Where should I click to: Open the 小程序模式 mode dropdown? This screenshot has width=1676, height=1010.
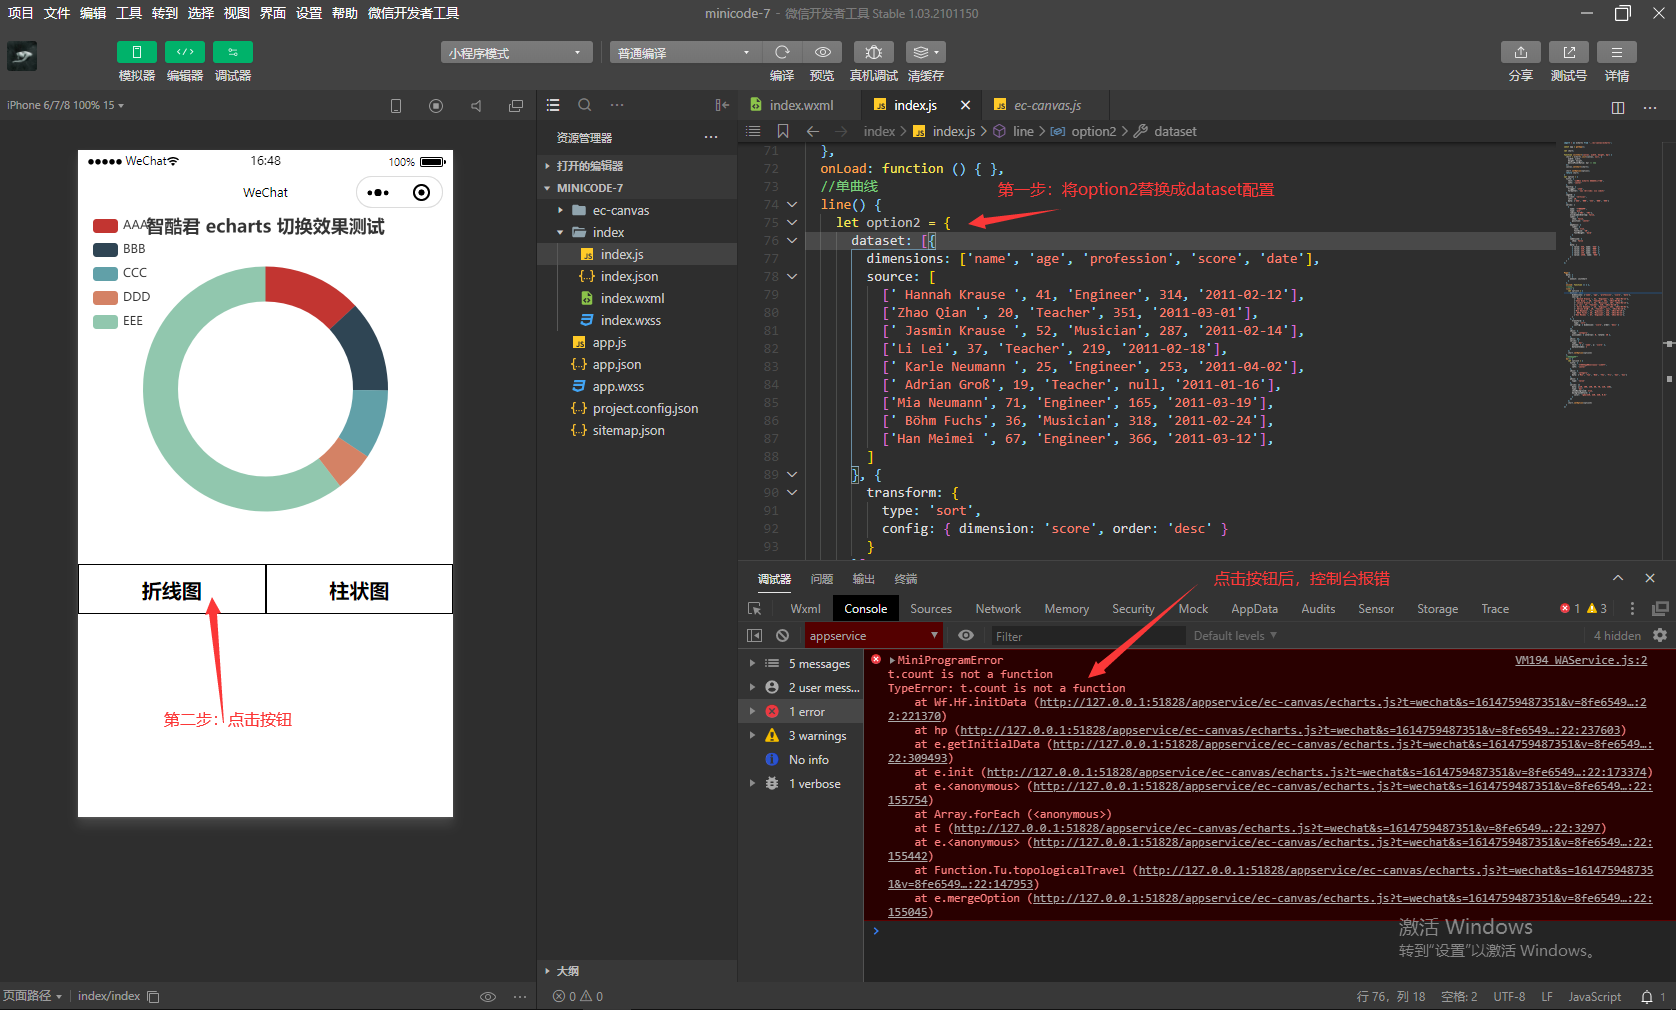(516, 52)
